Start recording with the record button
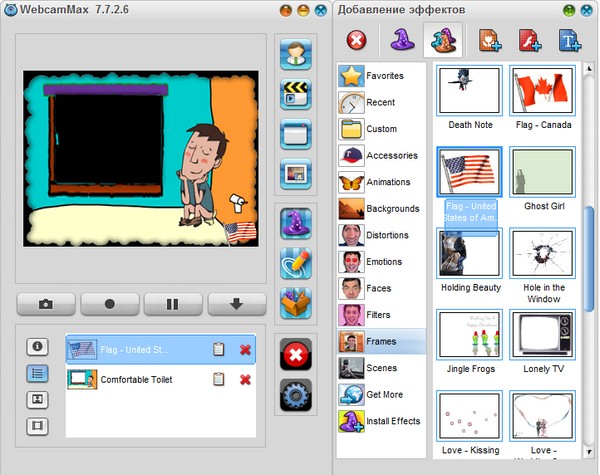Viewport: 600px width, 475px height. tap(109, 304)
